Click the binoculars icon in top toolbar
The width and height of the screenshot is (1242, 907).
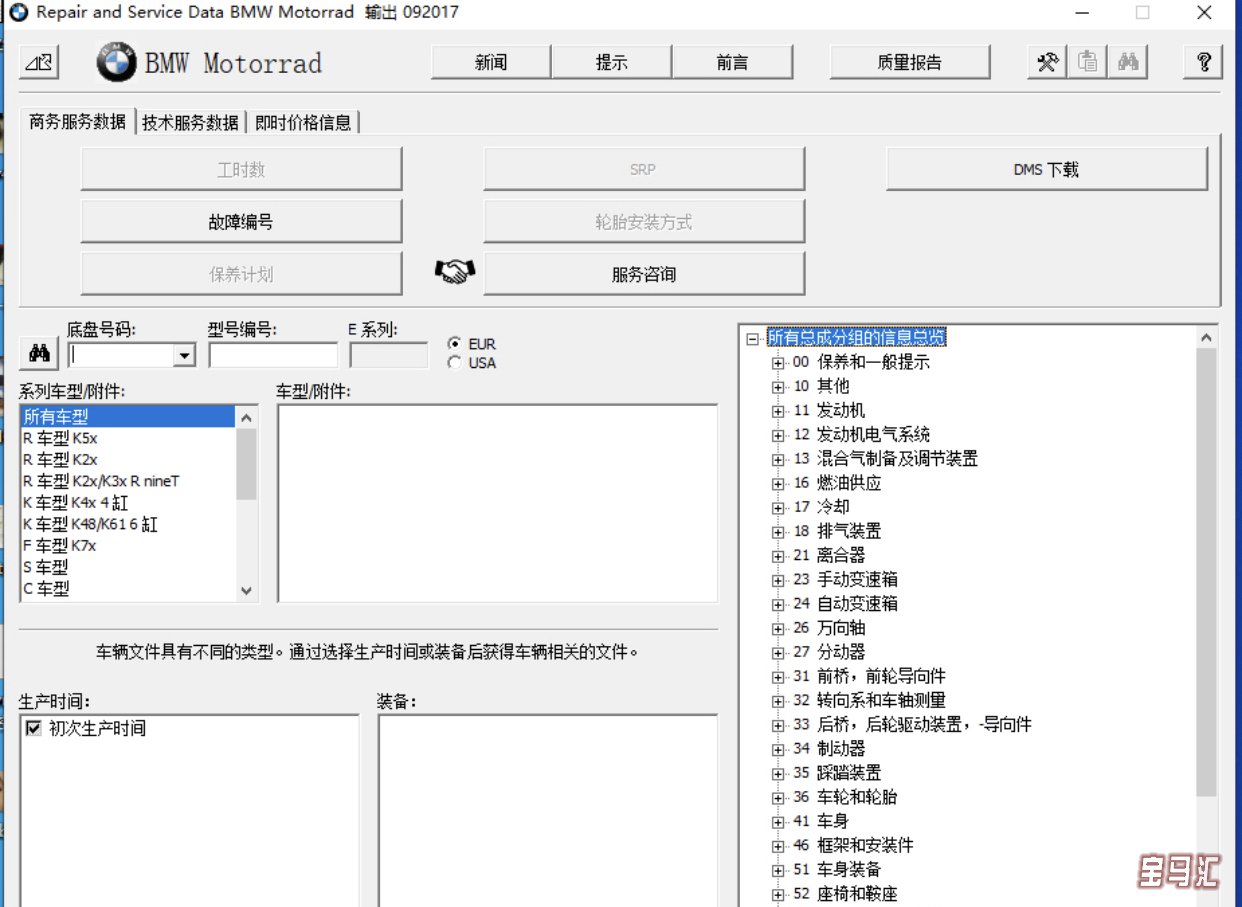click(1128, 62)
